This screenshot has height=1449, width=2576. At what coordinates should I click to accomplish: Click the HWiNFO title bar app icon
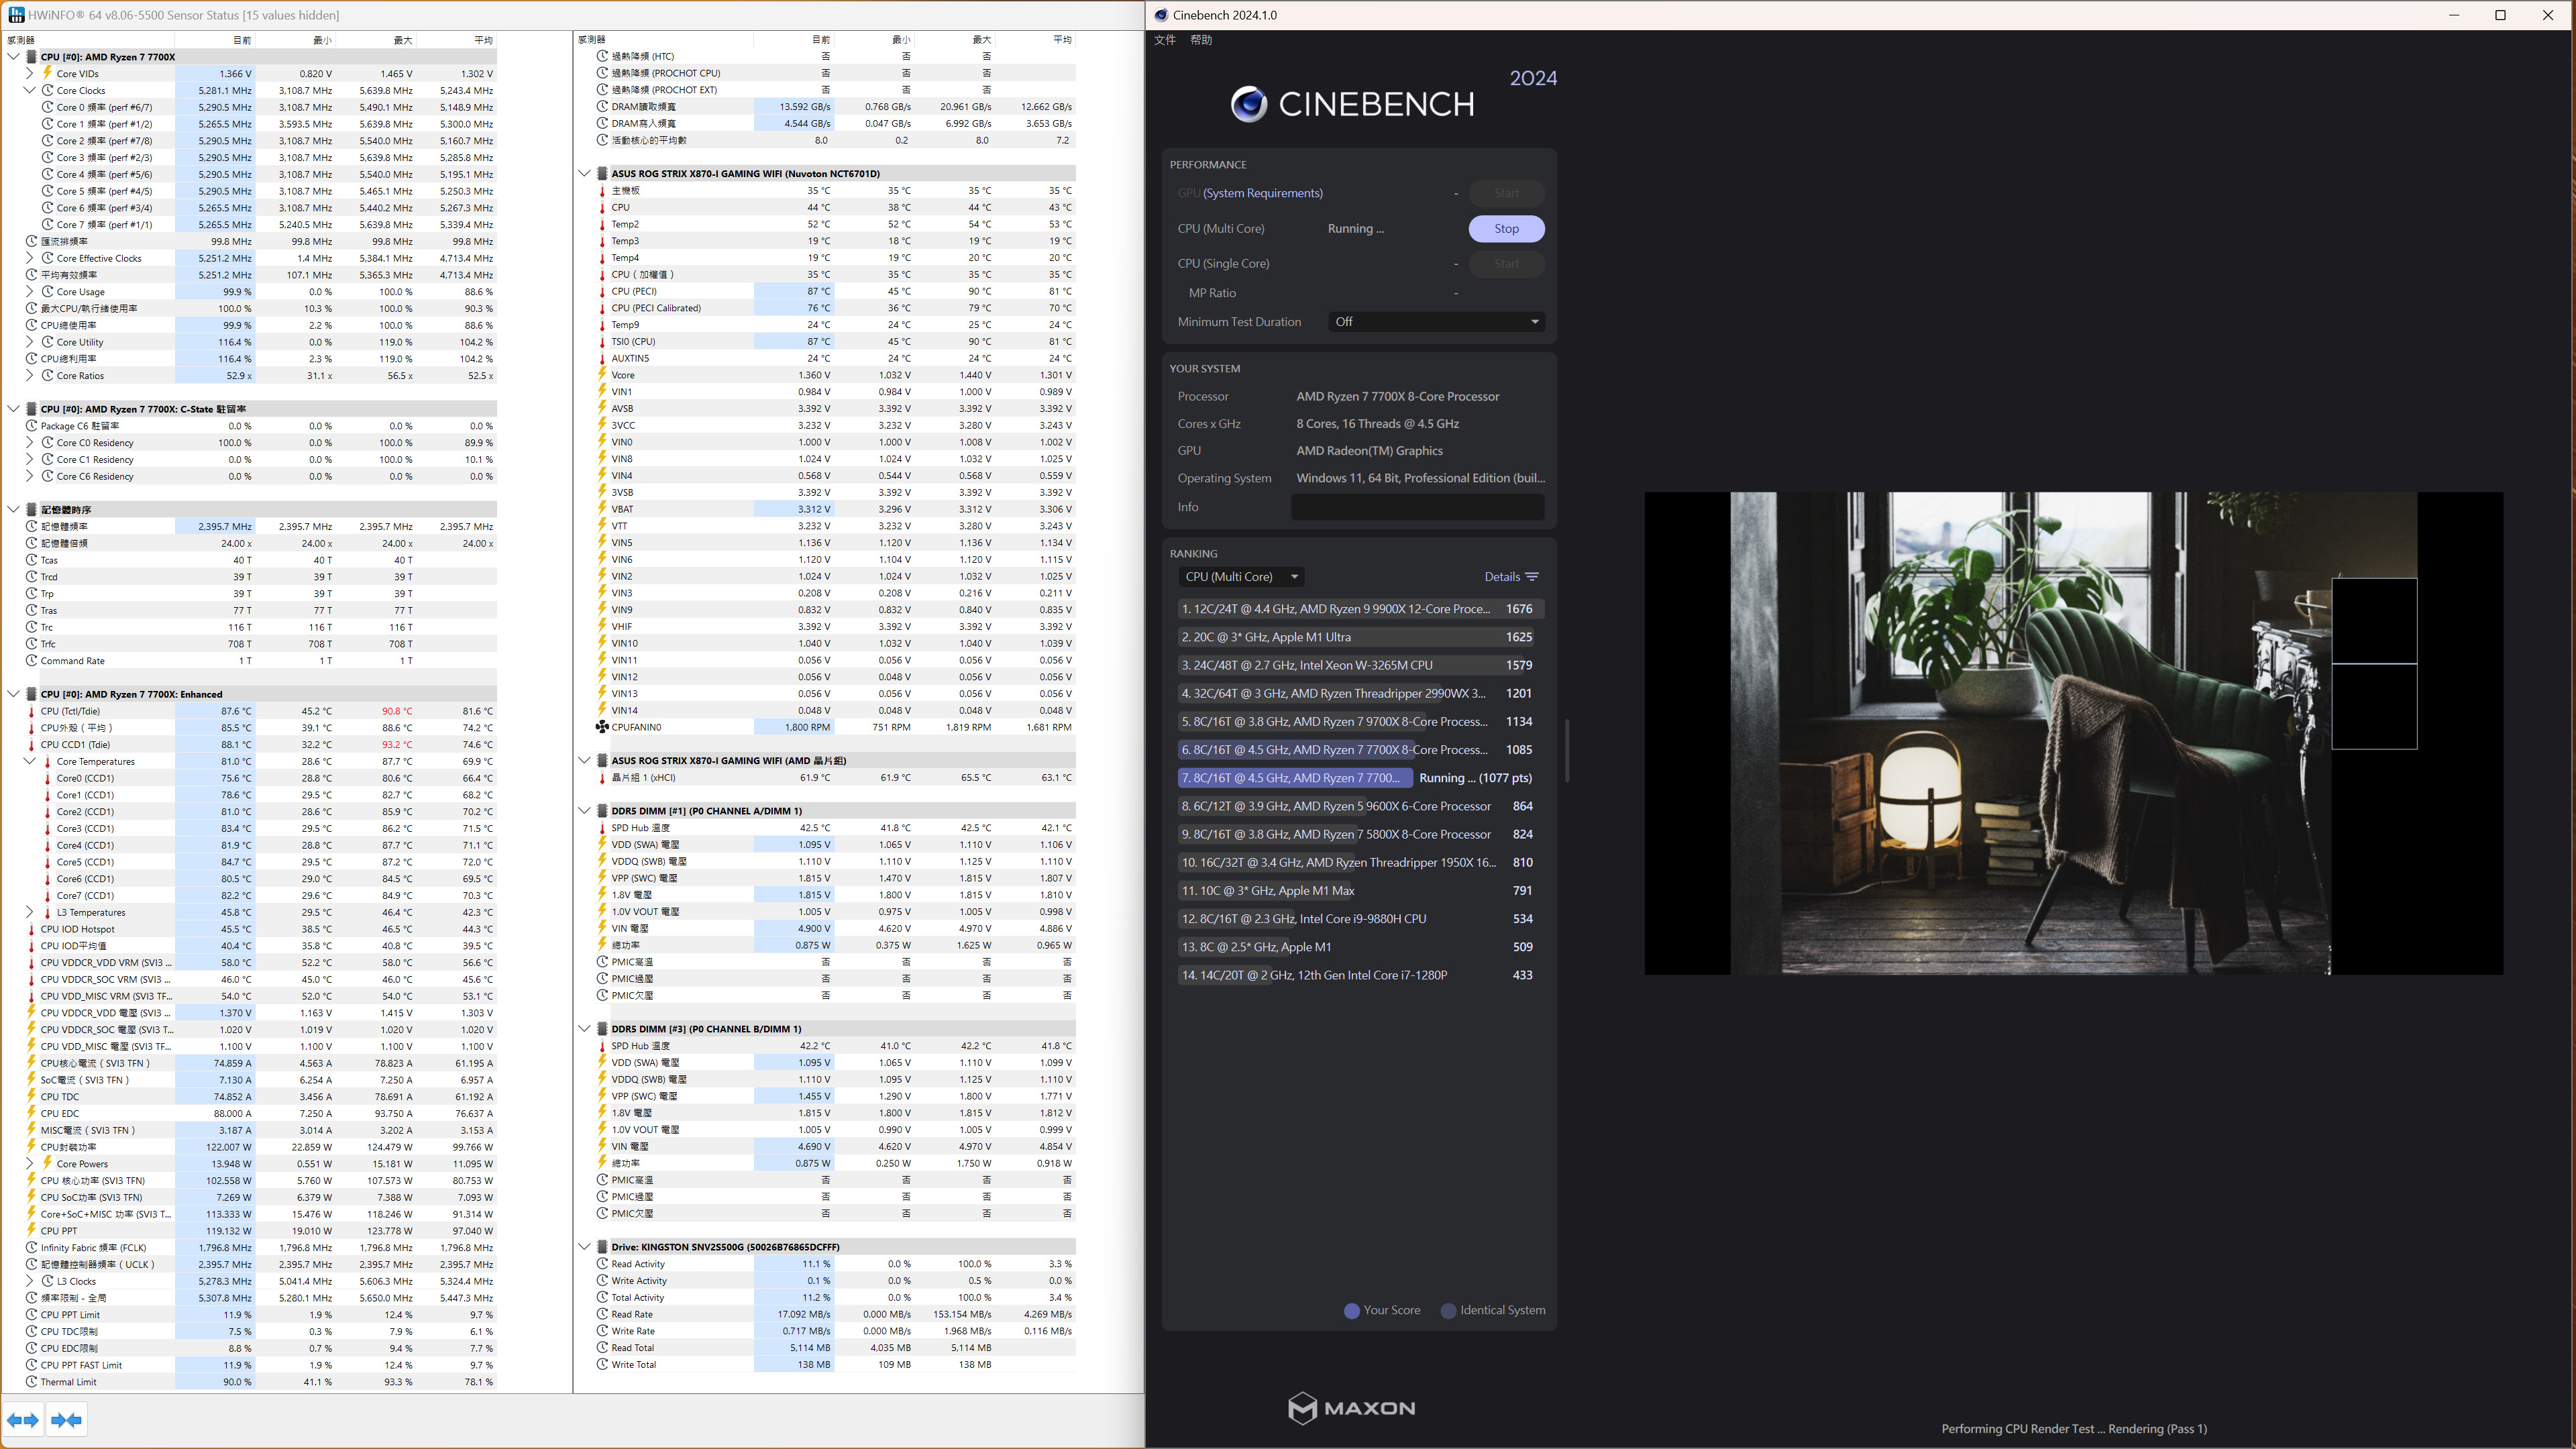coord(15,15)
